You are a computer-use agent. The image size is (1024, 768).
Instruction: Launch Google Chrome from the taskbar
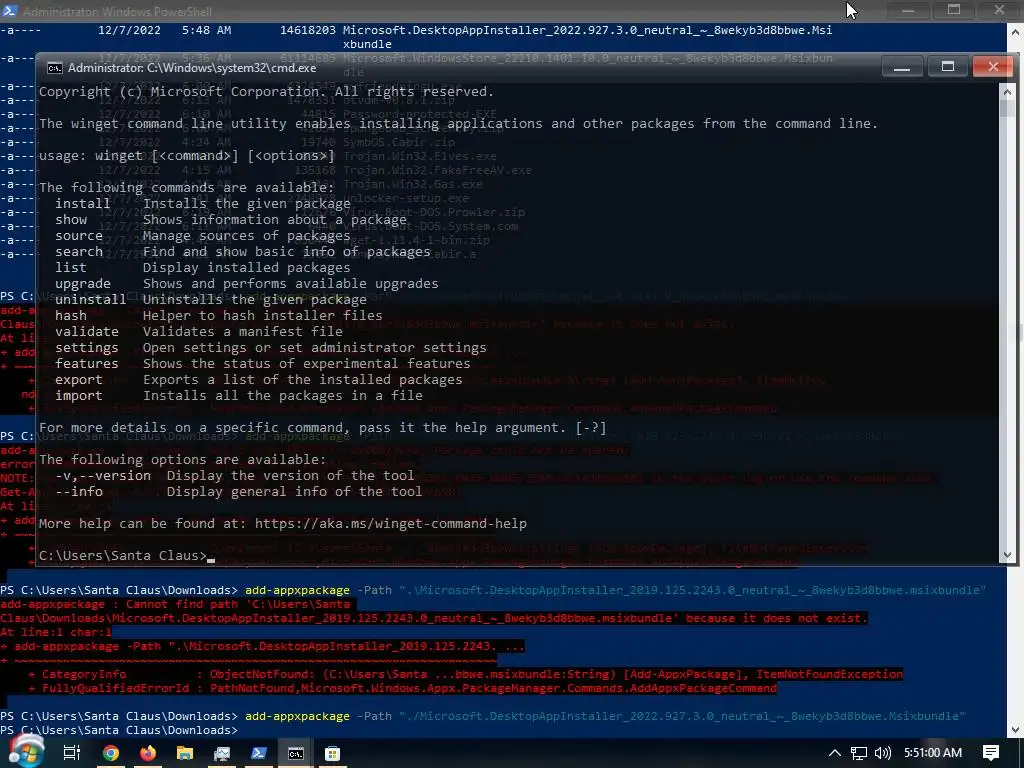111,753
